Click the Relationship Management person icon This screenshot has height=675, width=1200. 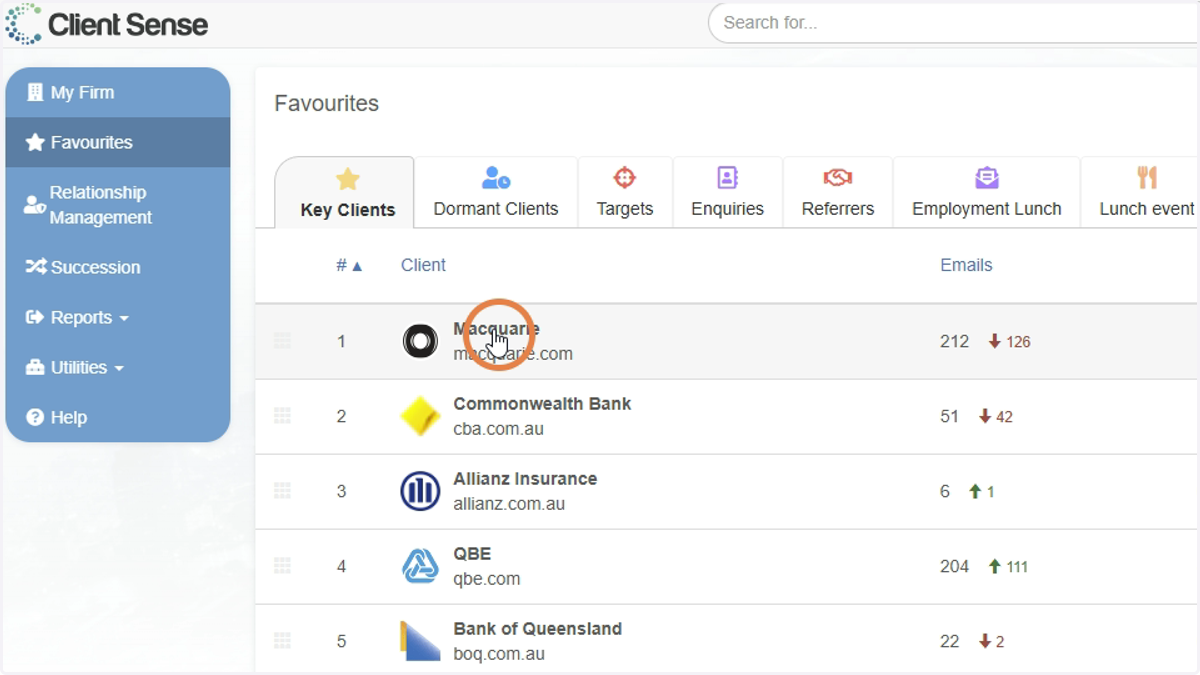click(x=35, y=205)
